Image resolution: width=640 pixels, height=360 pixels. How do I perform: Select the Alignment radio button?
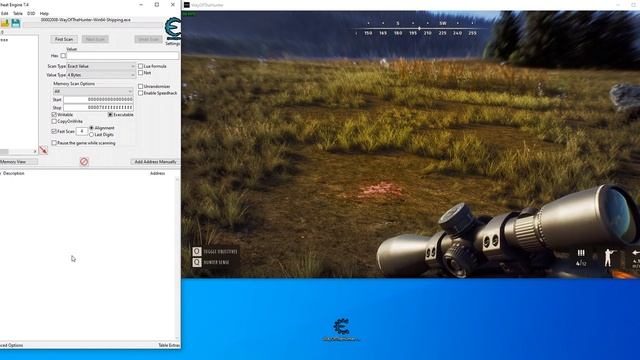[x=91, y=128]
